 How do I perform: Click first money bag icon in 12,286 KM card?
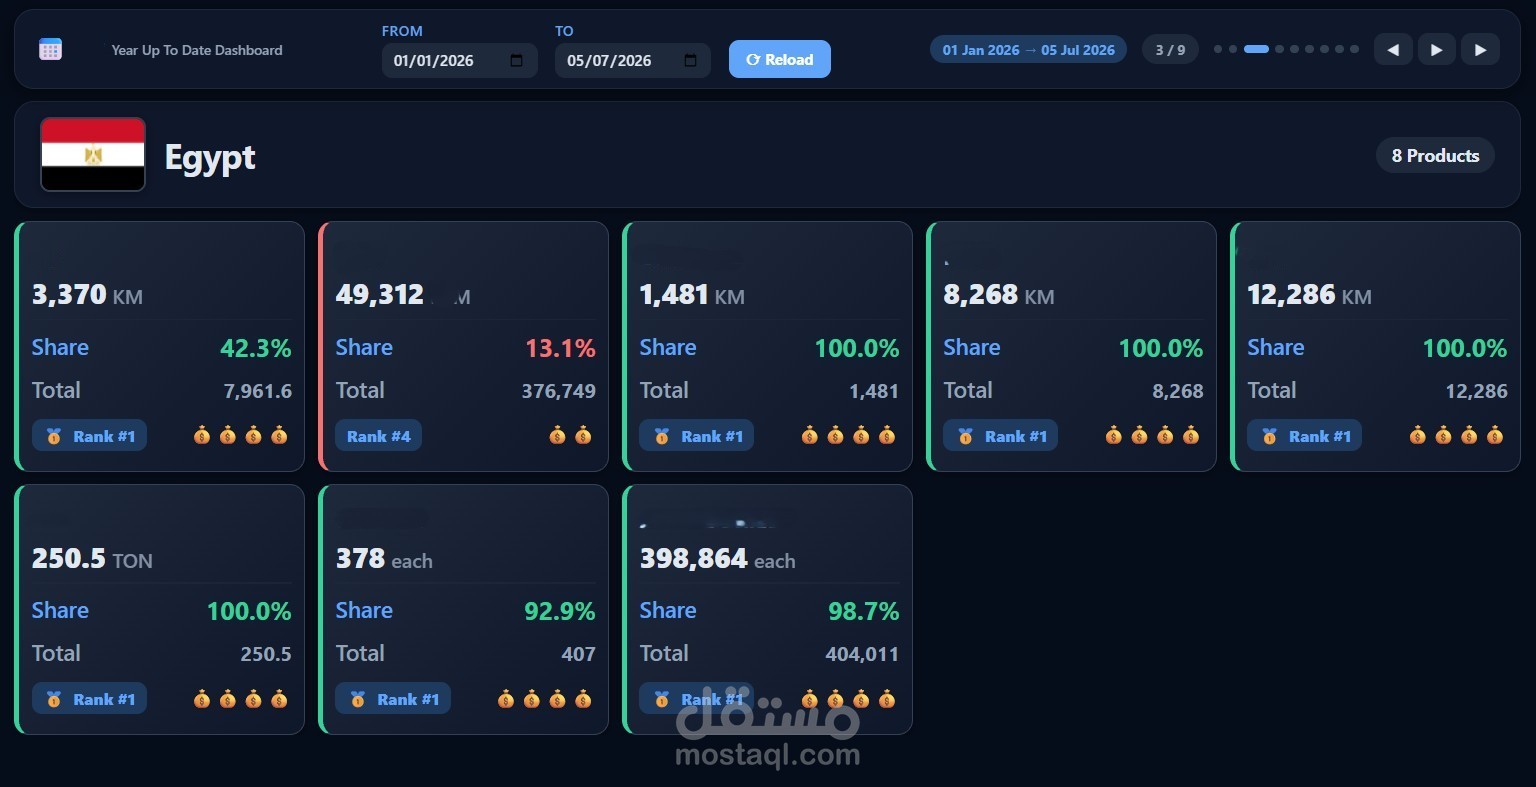(1418, 435)
